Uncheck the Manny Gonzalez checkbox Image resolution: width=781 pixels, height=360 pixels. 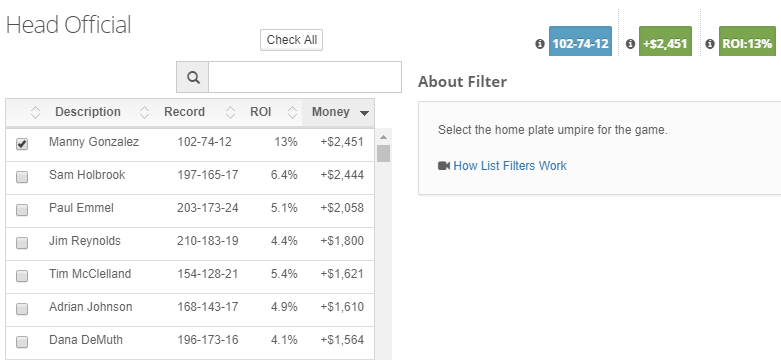pos(22,144)
